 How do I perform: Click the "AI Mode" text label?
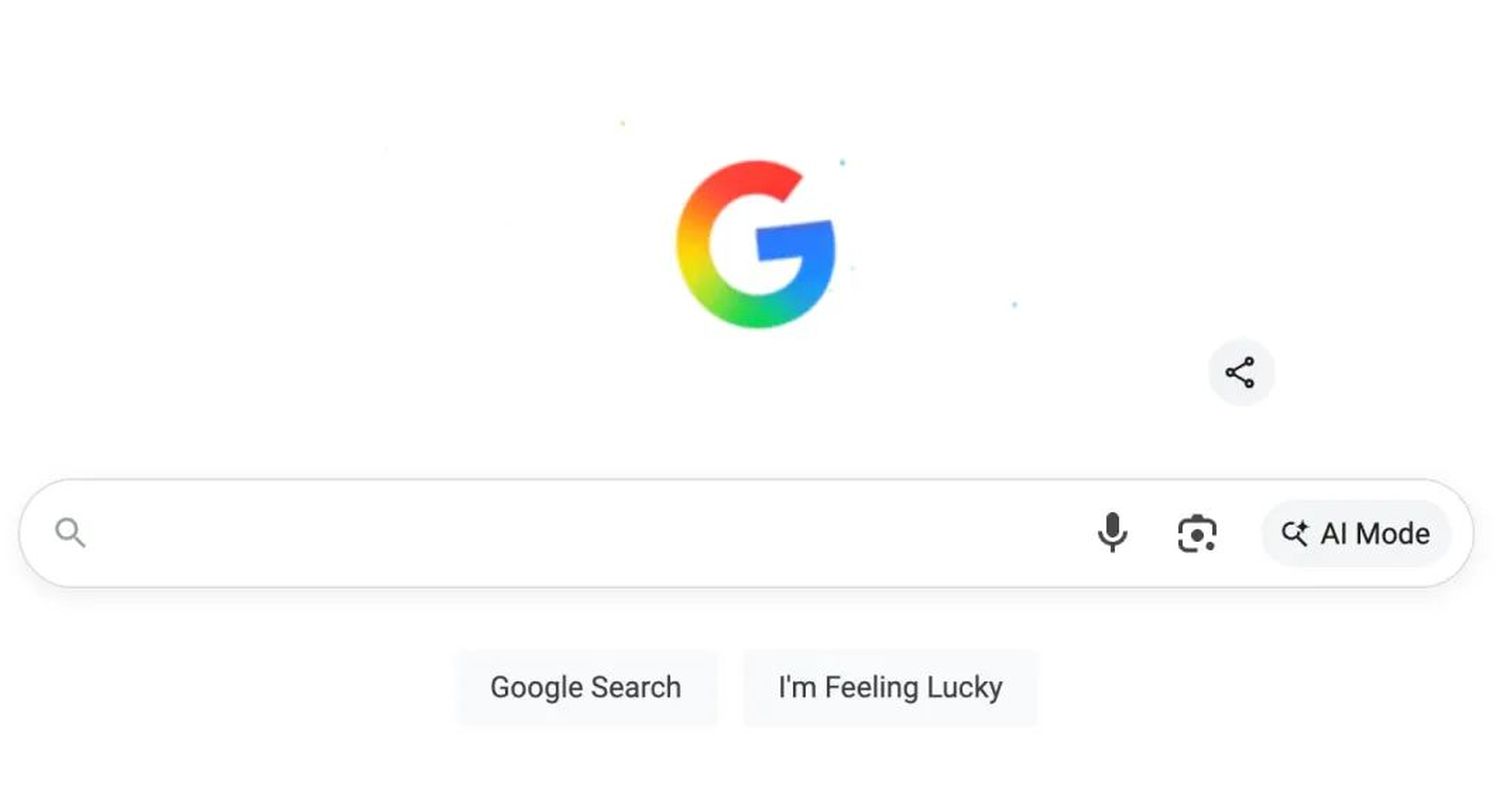coord(1375,534)
